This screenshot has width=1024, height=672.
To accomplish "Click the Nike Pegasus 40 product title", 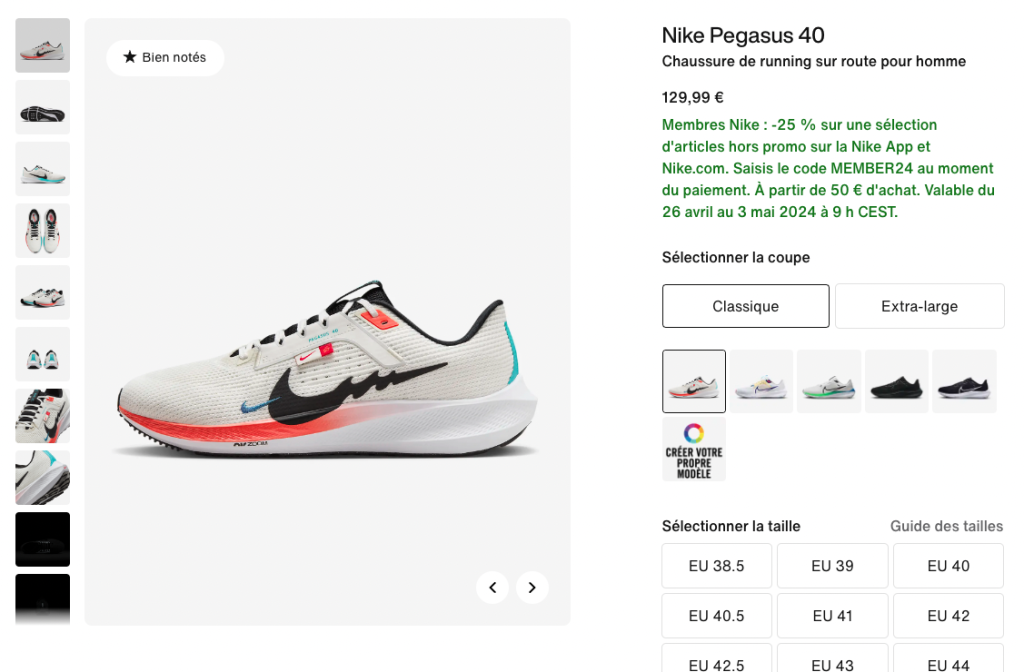I will tap(742, 35).
